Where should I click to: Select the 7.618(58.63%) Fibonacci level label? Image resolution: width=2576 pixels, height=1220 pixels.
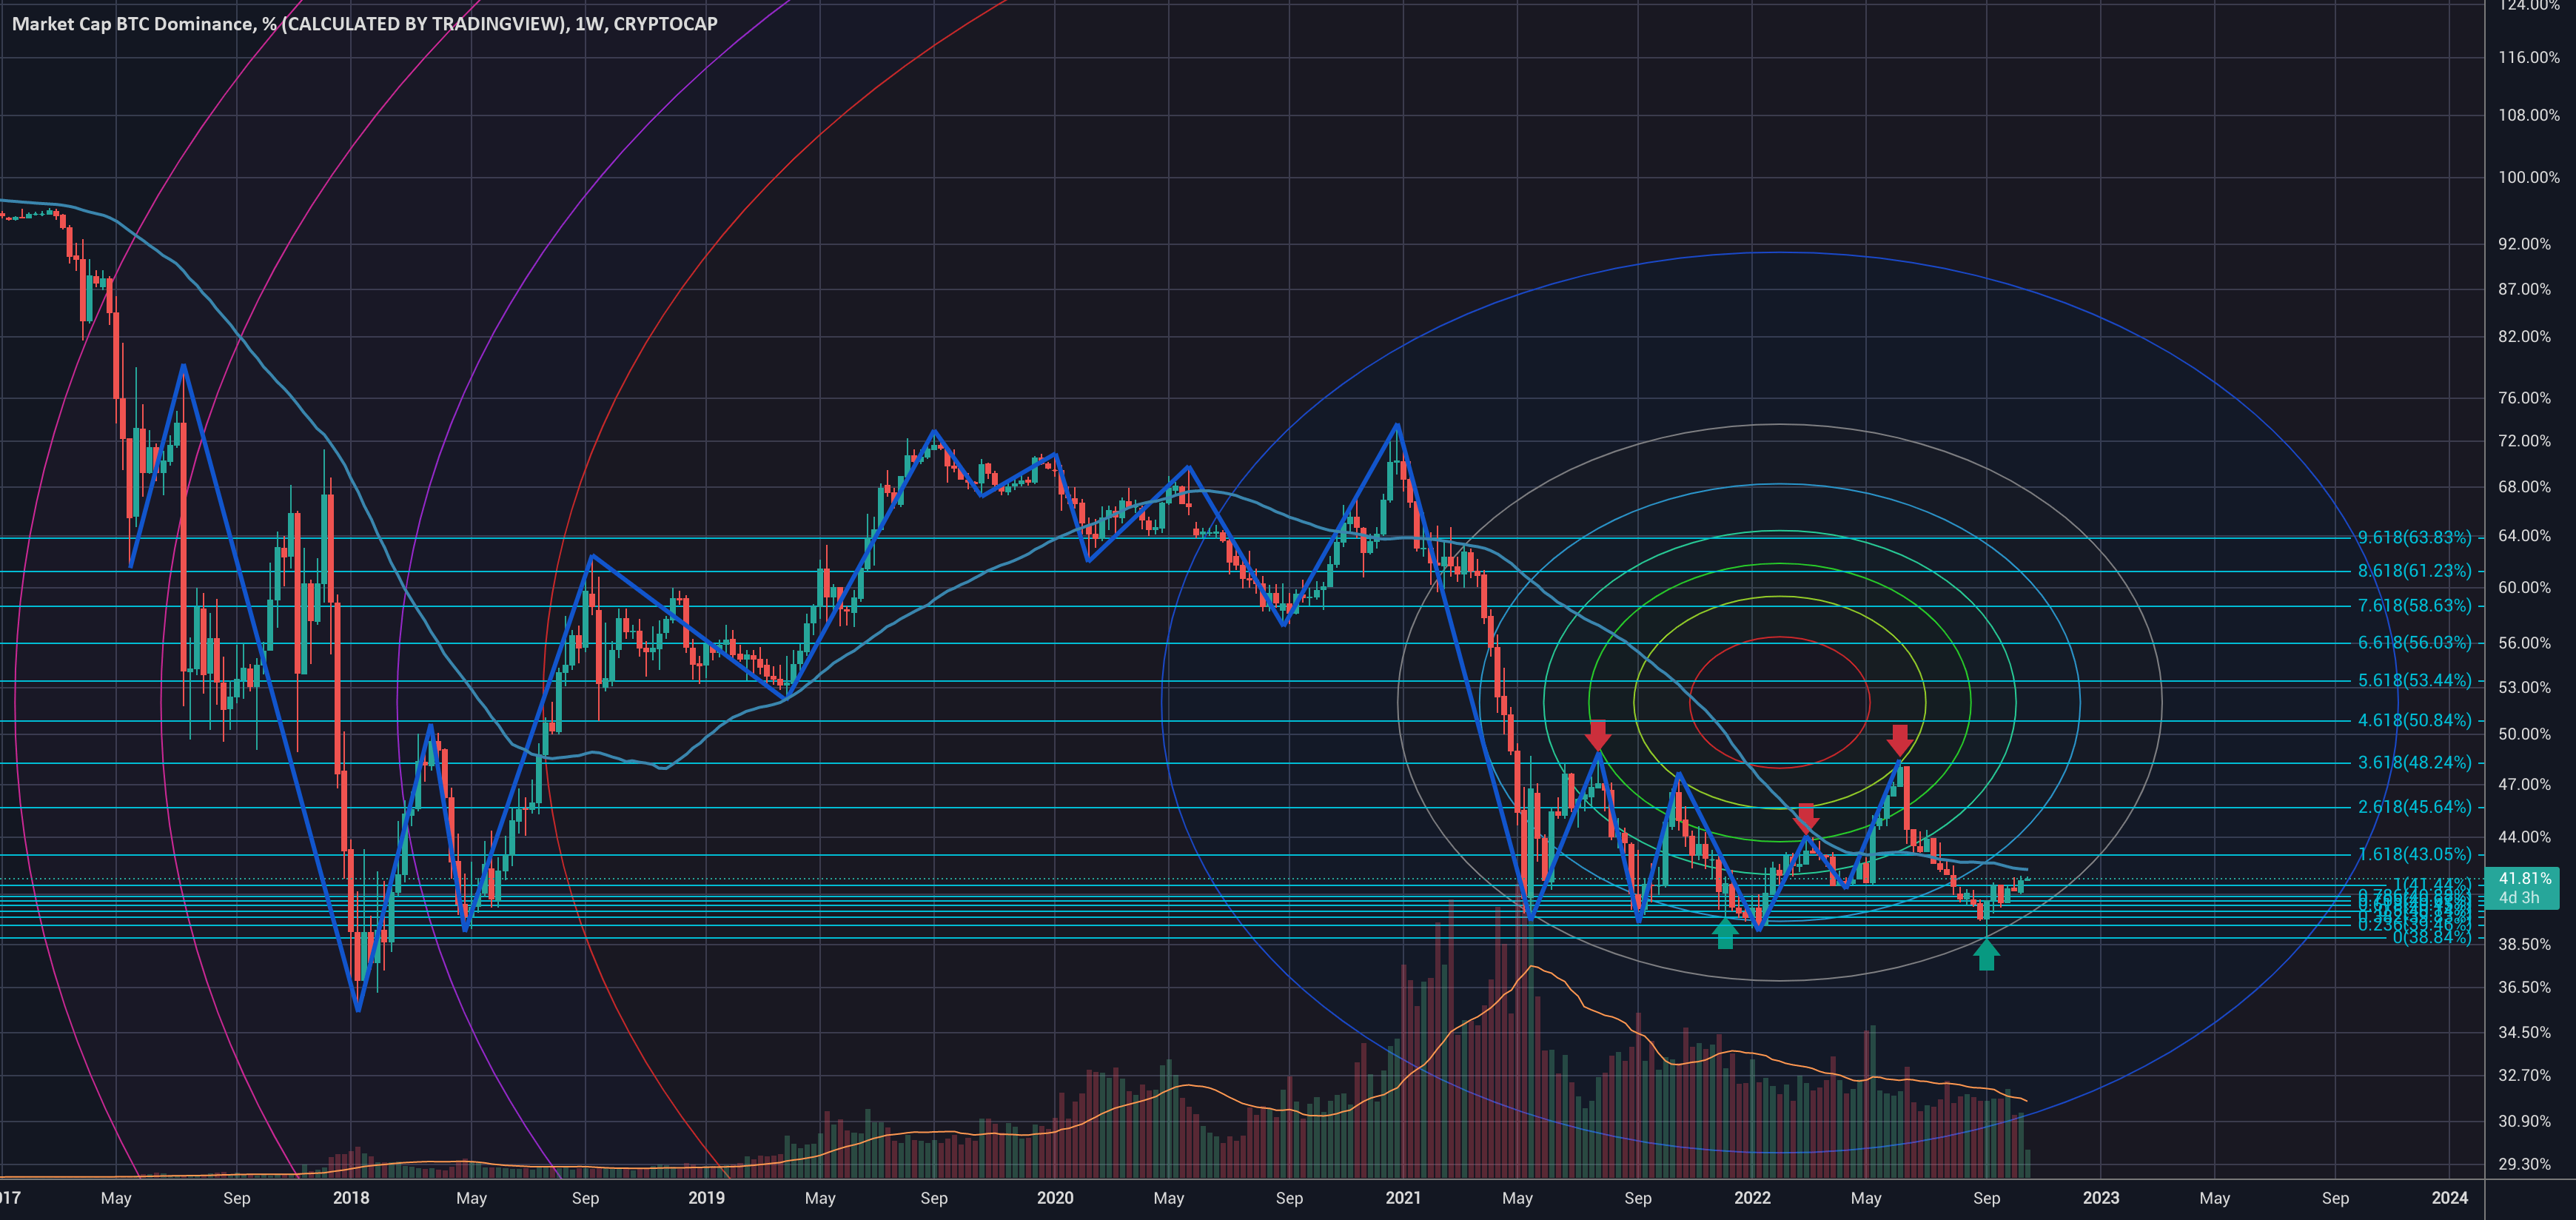pyautogui.click(x=2414, y=606)
